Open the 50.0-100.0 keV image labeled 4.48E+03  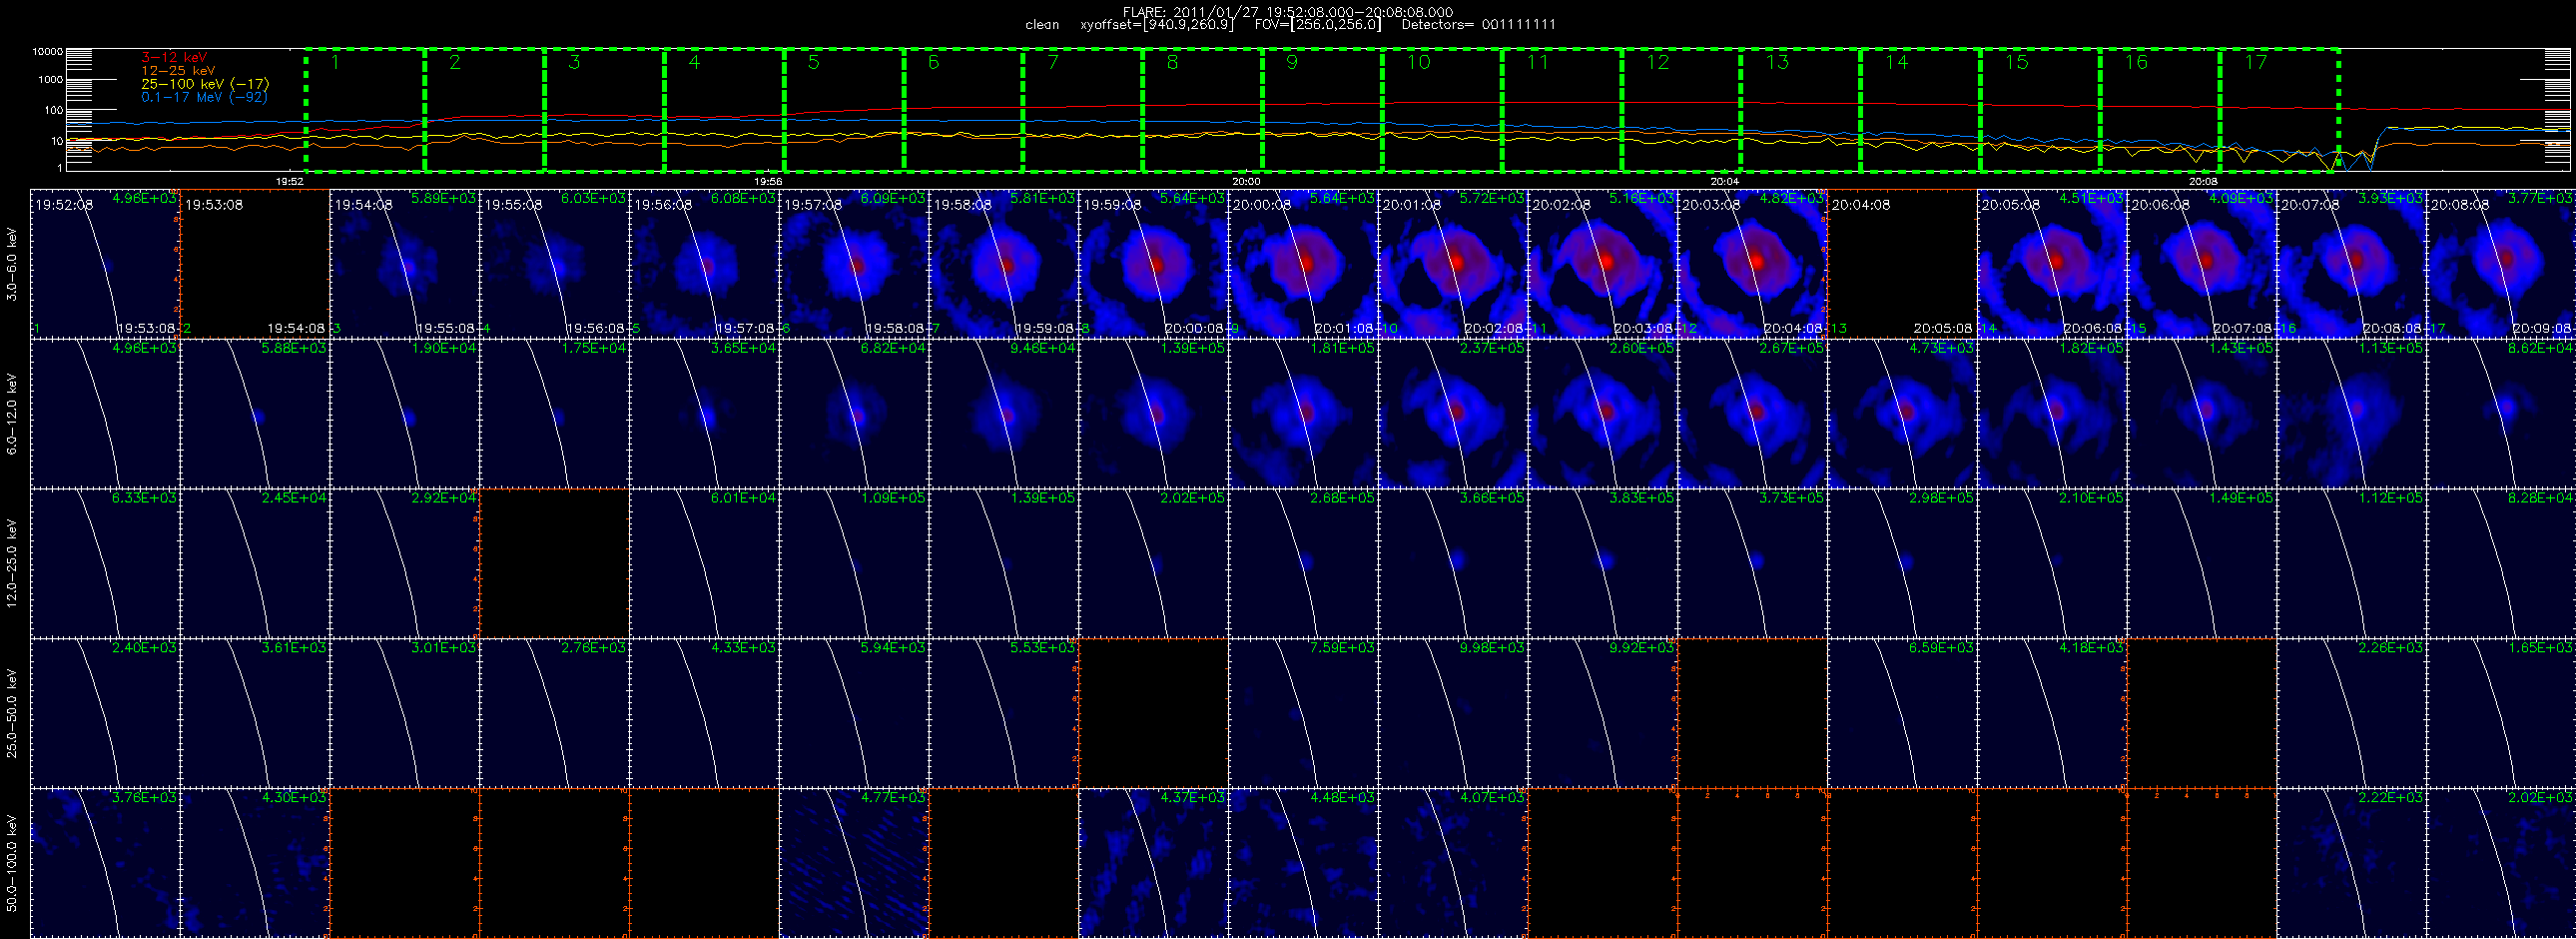[1303, 864]
